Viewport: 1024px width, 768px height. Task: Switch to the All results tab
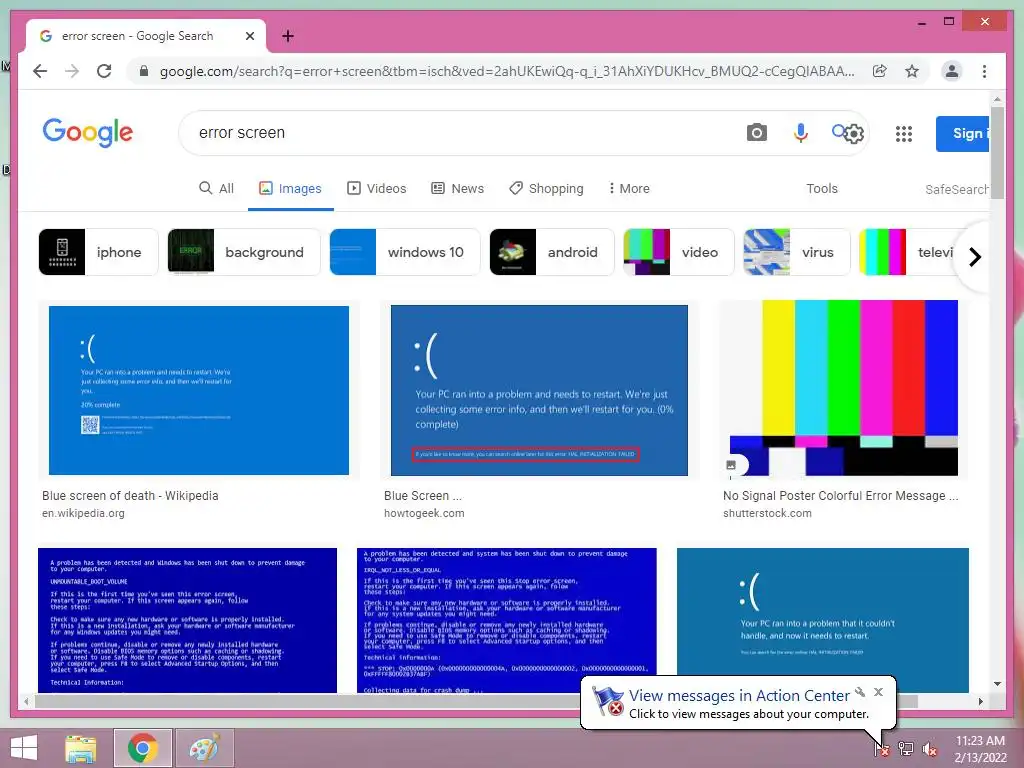point(216,188)
